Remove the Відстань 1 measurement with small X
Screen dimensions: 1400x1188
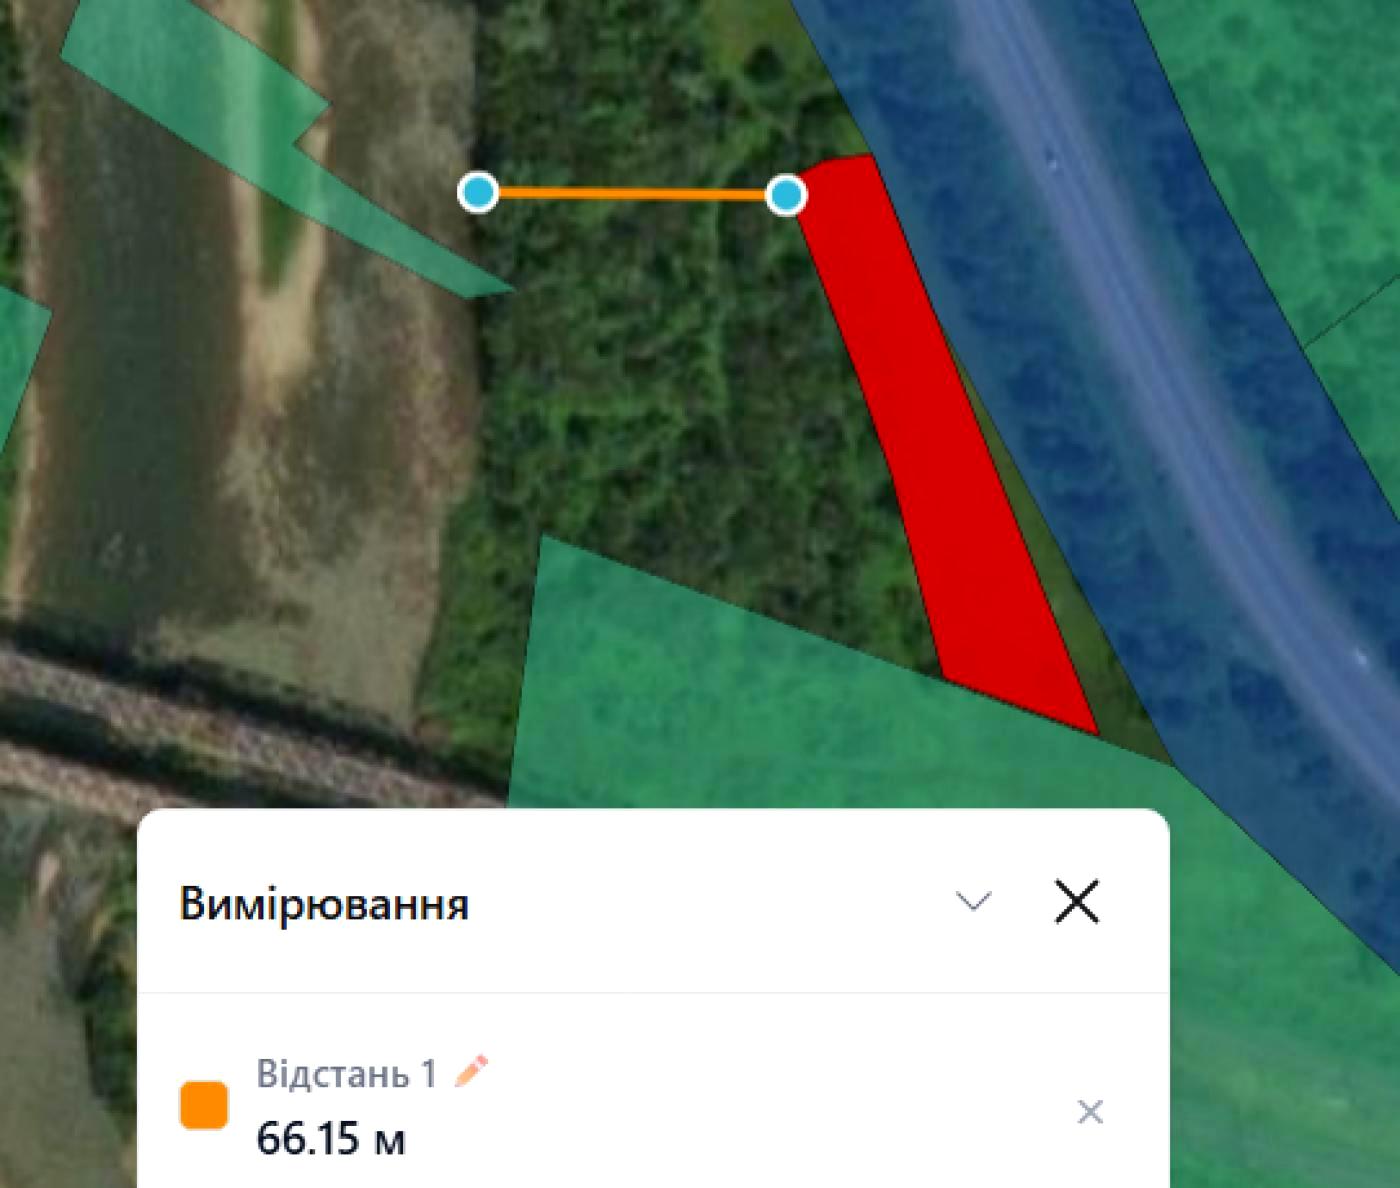pyautogui.click(x=1090, y=1112)
